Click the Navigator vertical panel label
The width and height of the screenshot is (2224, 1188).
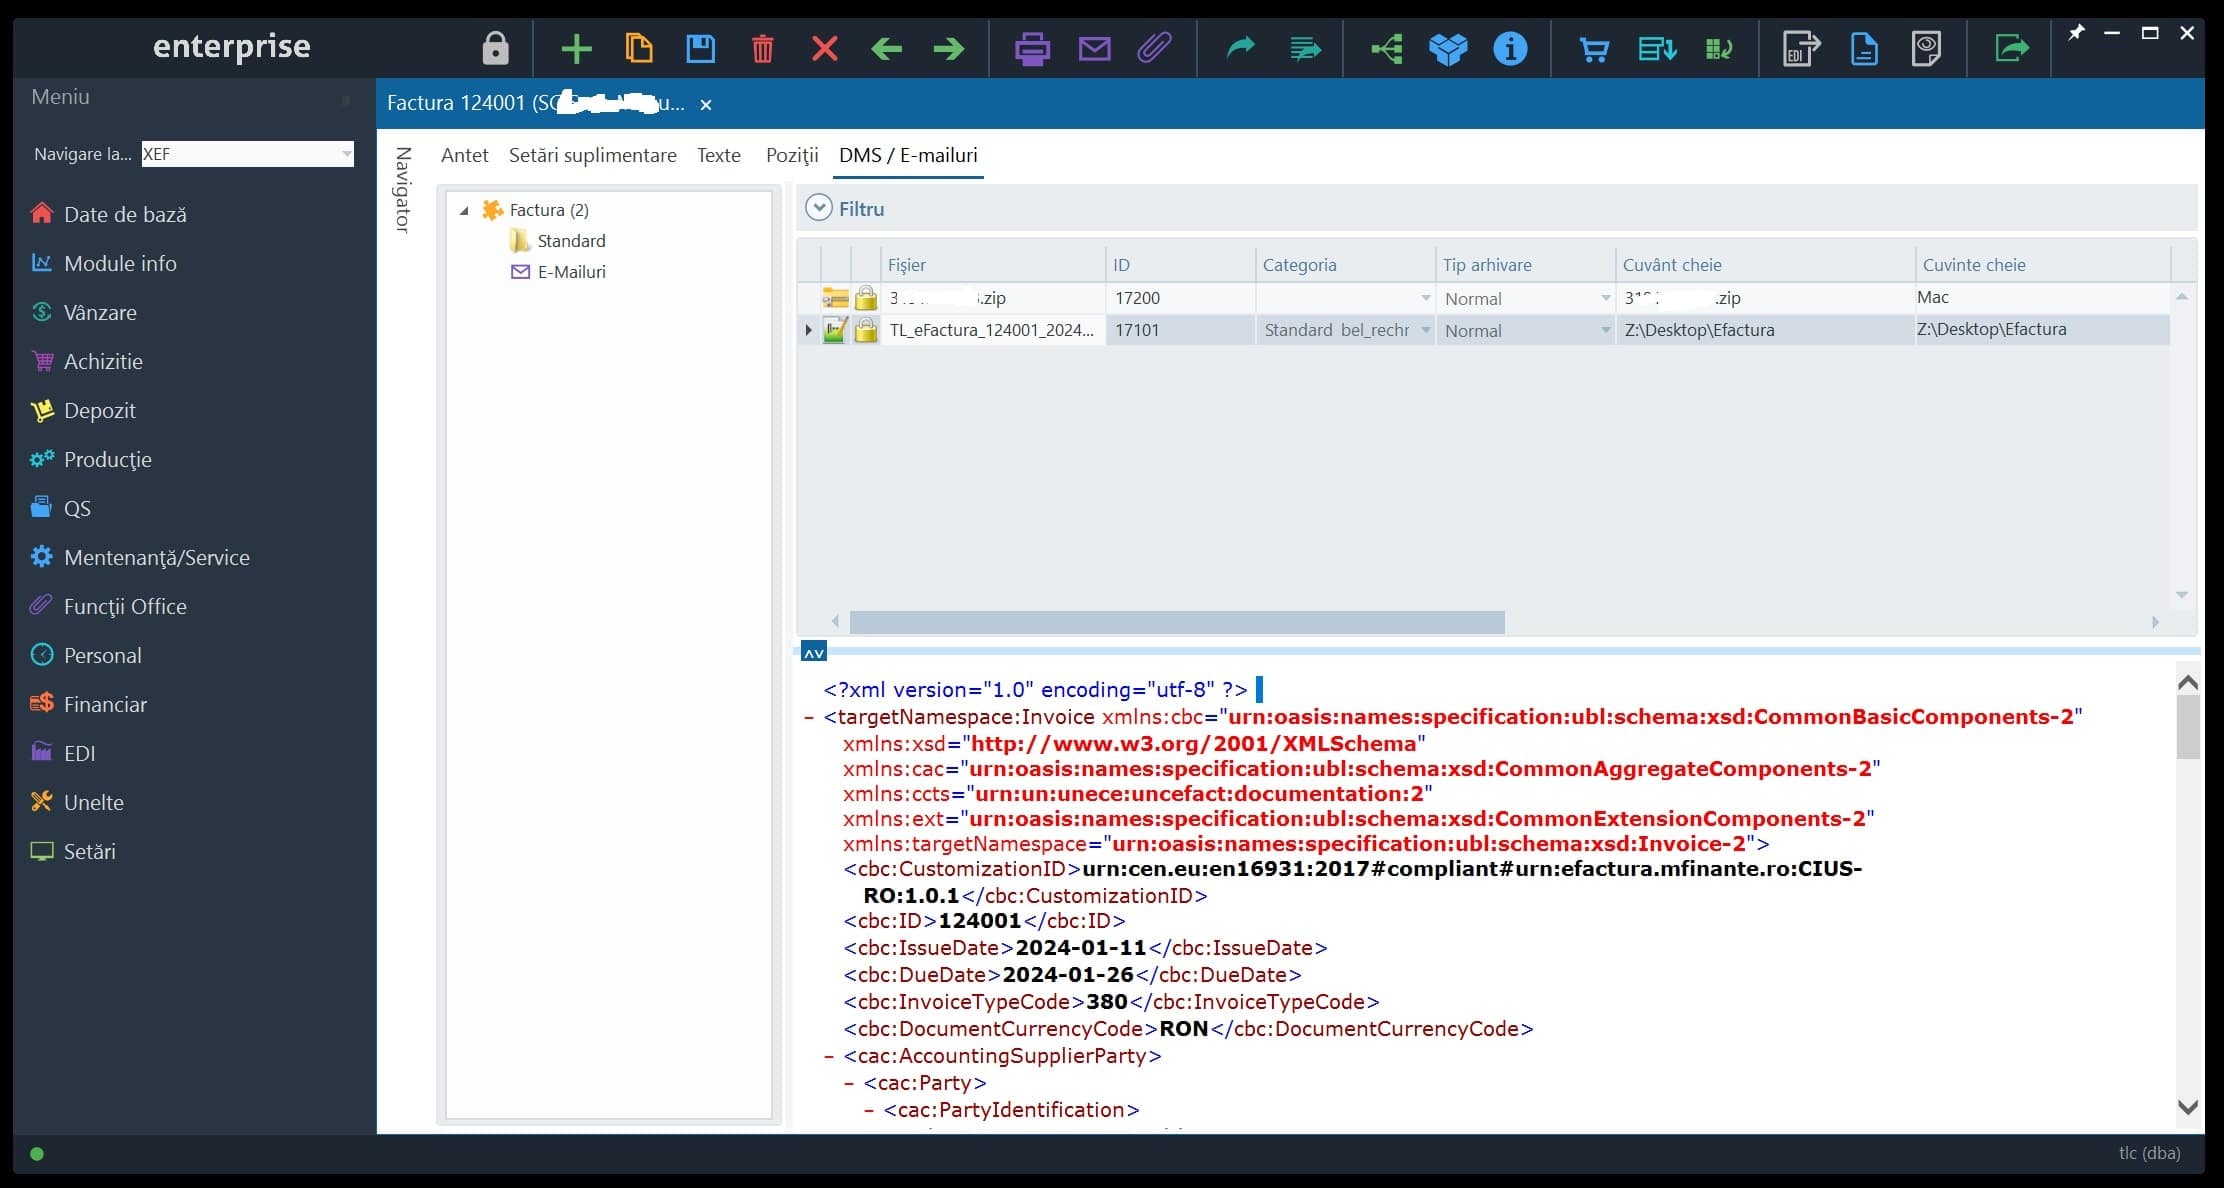[403, 190]
